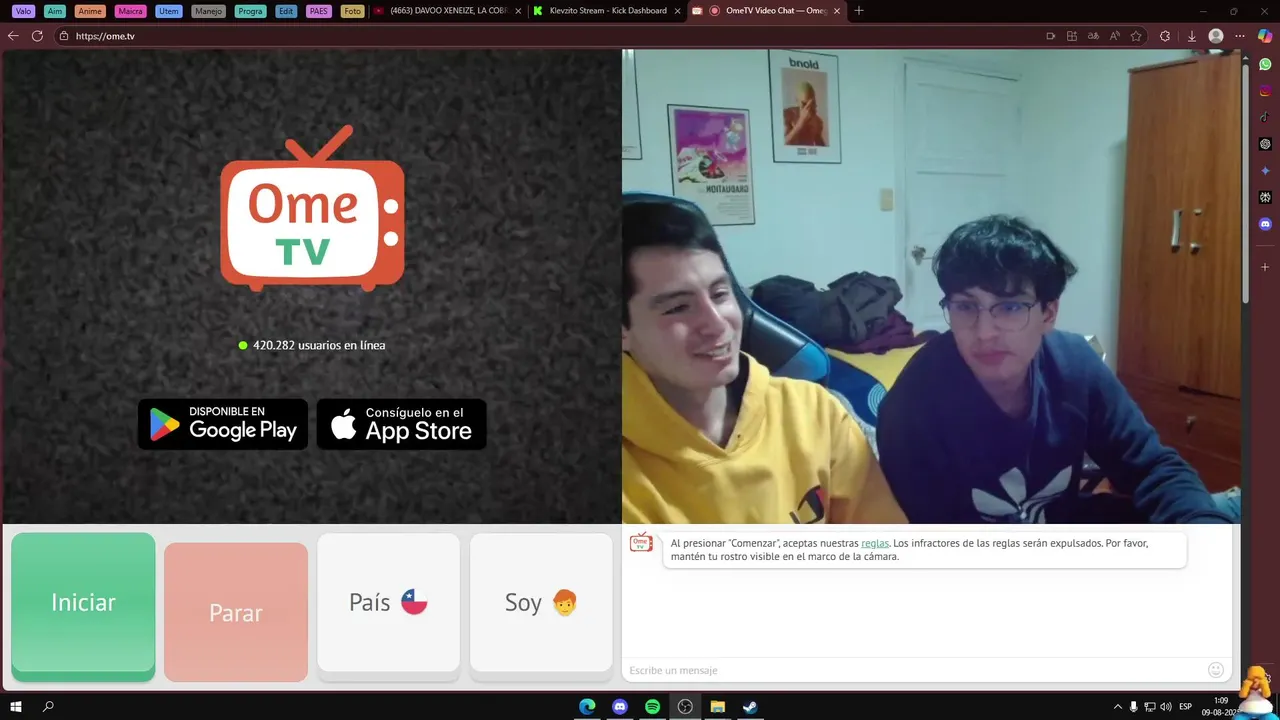Open a new browser tab
1280x720 pixels.
859,11
